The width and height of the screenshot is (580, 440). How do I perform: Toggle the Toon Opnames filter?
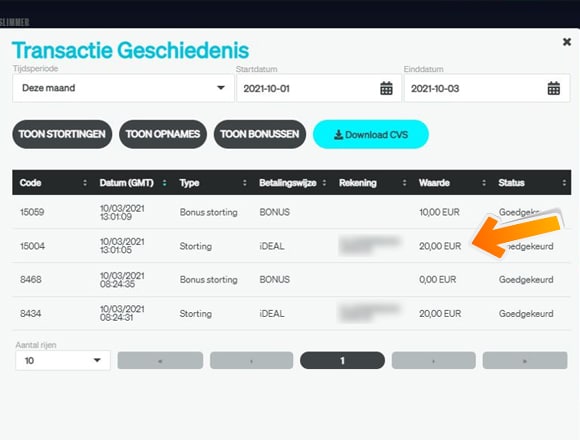point(163,134)
